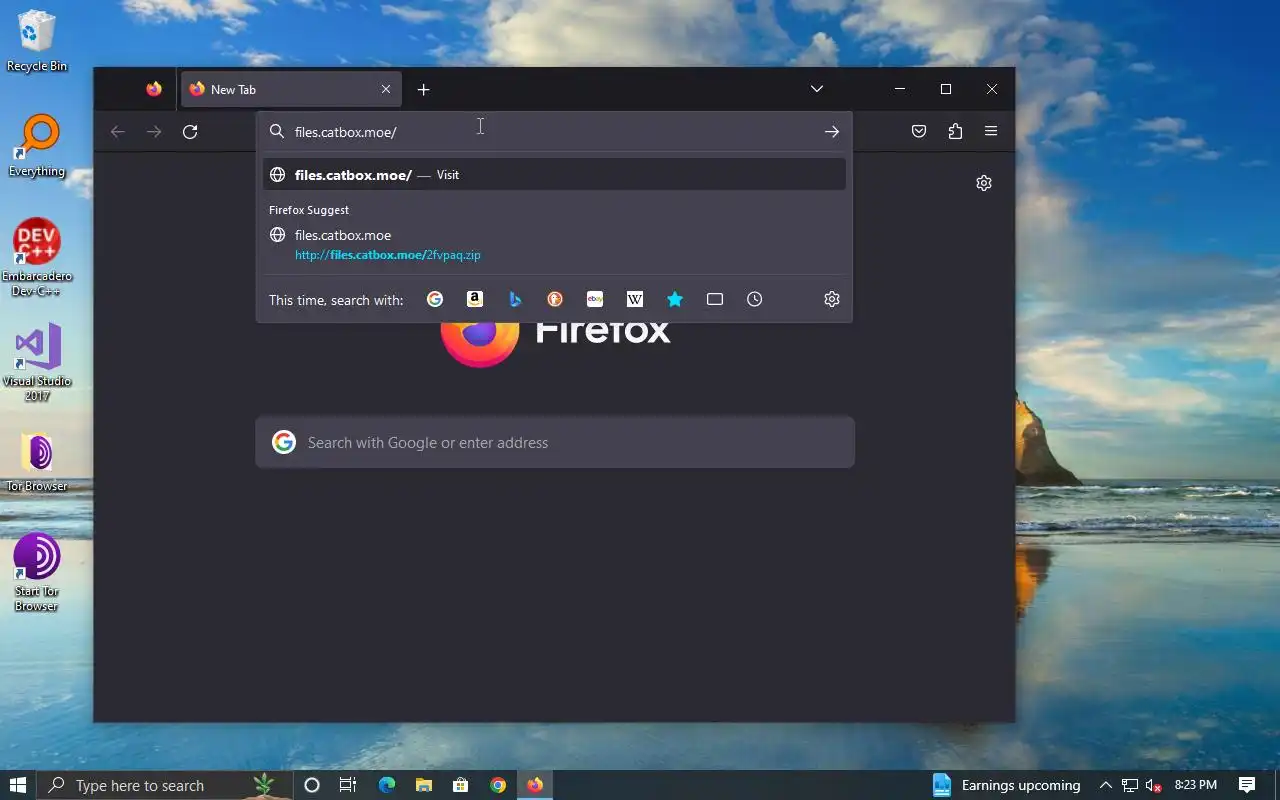Screen dimensions: 1280x800
Task: Select Embarcadero Dev-C++ desktop shortcut
Action: 37,257
